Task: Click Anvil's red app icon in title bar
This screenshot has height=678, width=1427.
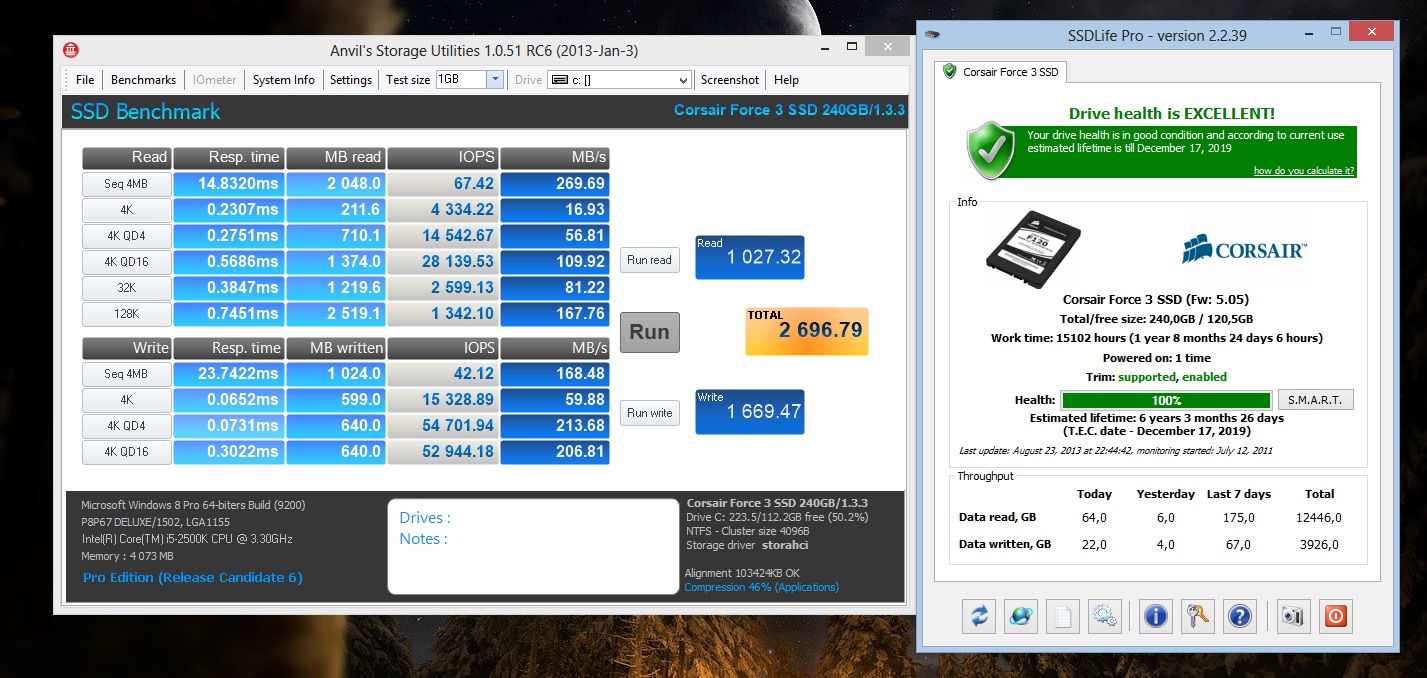Action: tap(71, 50)
